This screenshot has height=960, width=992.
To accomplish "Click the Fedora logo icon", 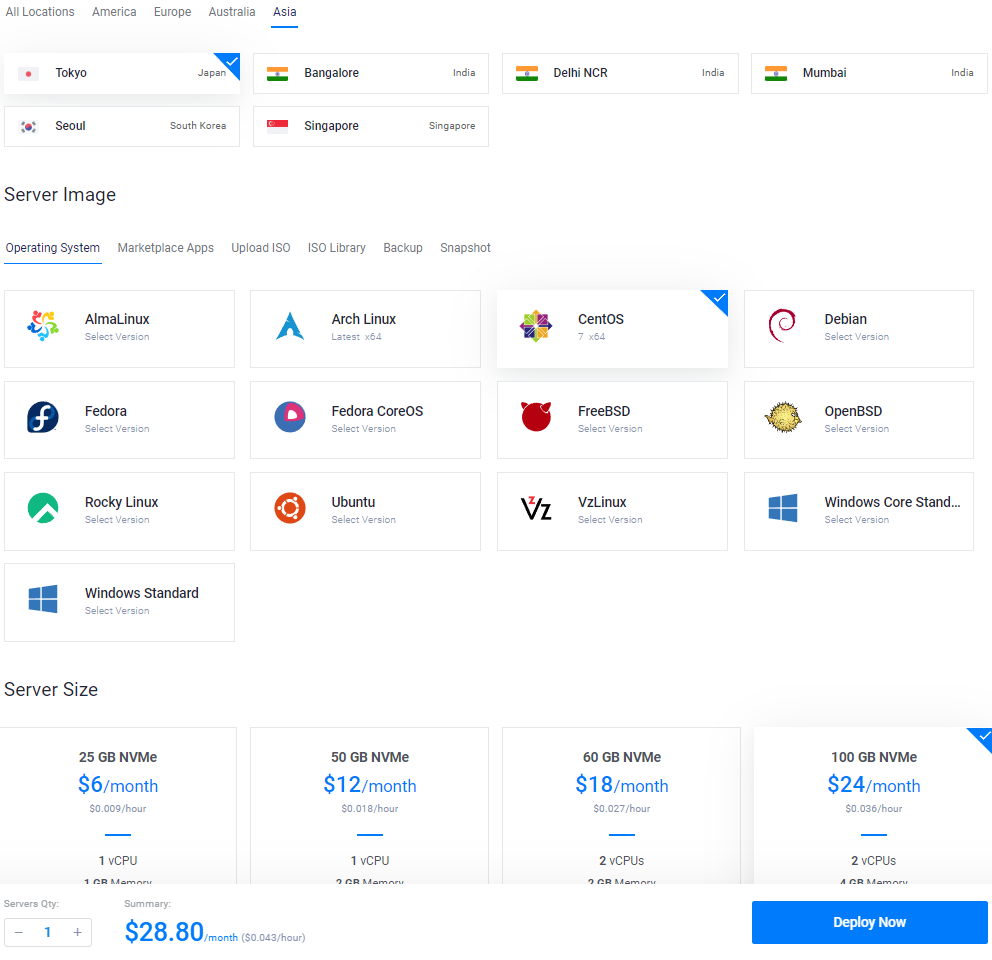I will 43,418.
